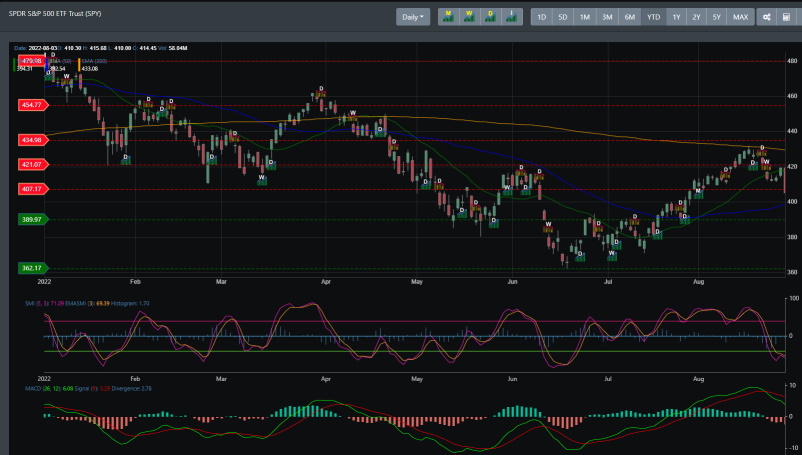Open chart settings gears icon

point(766,17)
